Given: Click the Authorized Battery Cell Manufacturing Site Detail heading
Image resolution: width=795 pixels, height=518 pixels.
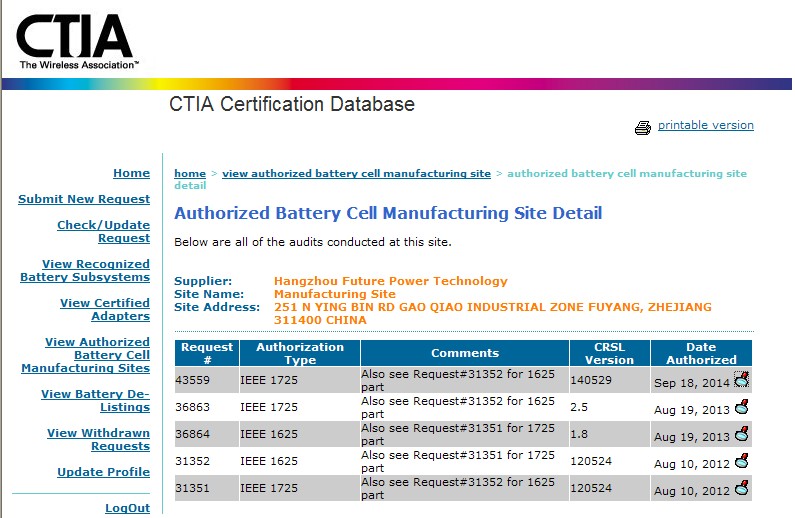Looking at the screenshot, I should [388, 213].
